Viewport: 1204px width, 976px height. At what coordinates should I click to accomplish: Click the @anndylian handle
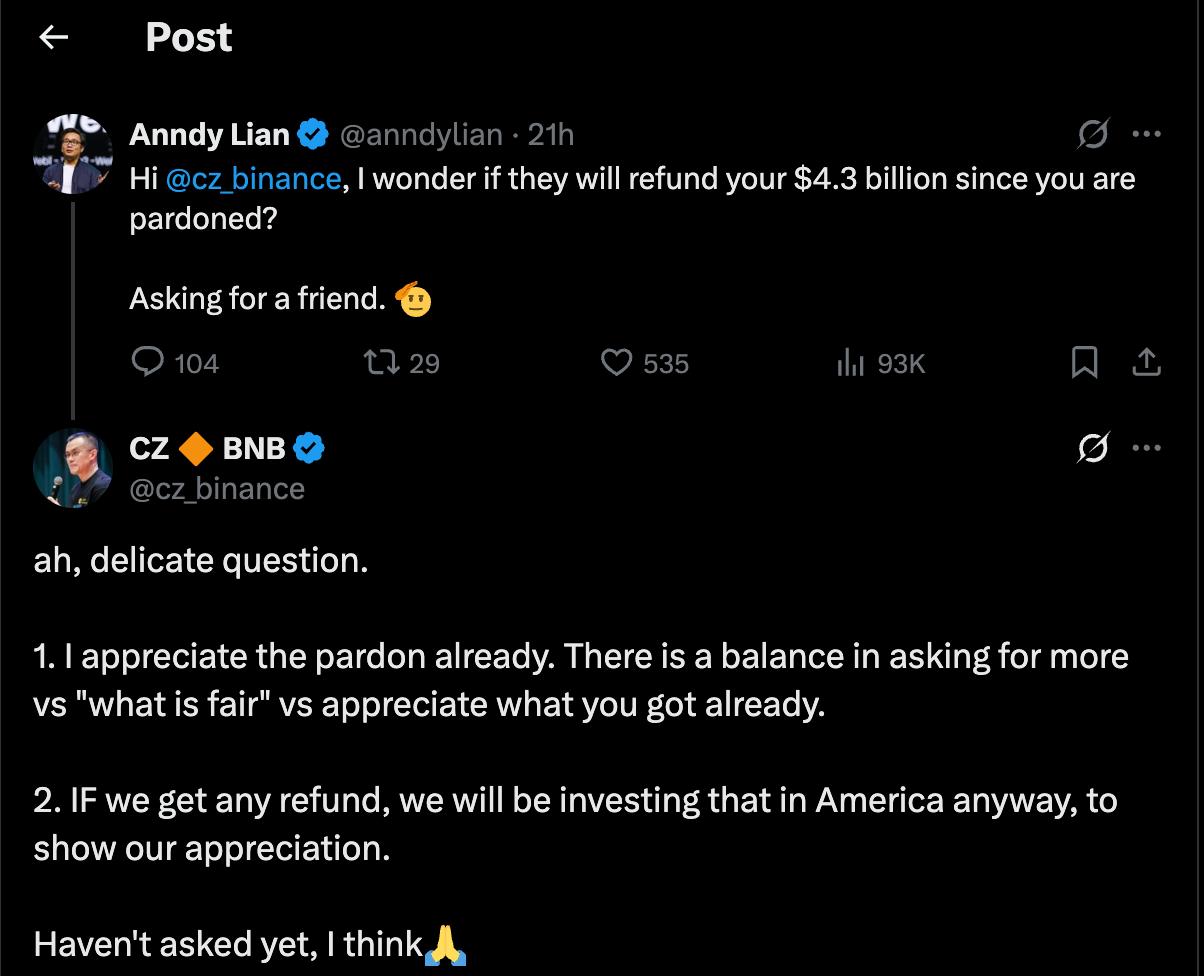421,134
